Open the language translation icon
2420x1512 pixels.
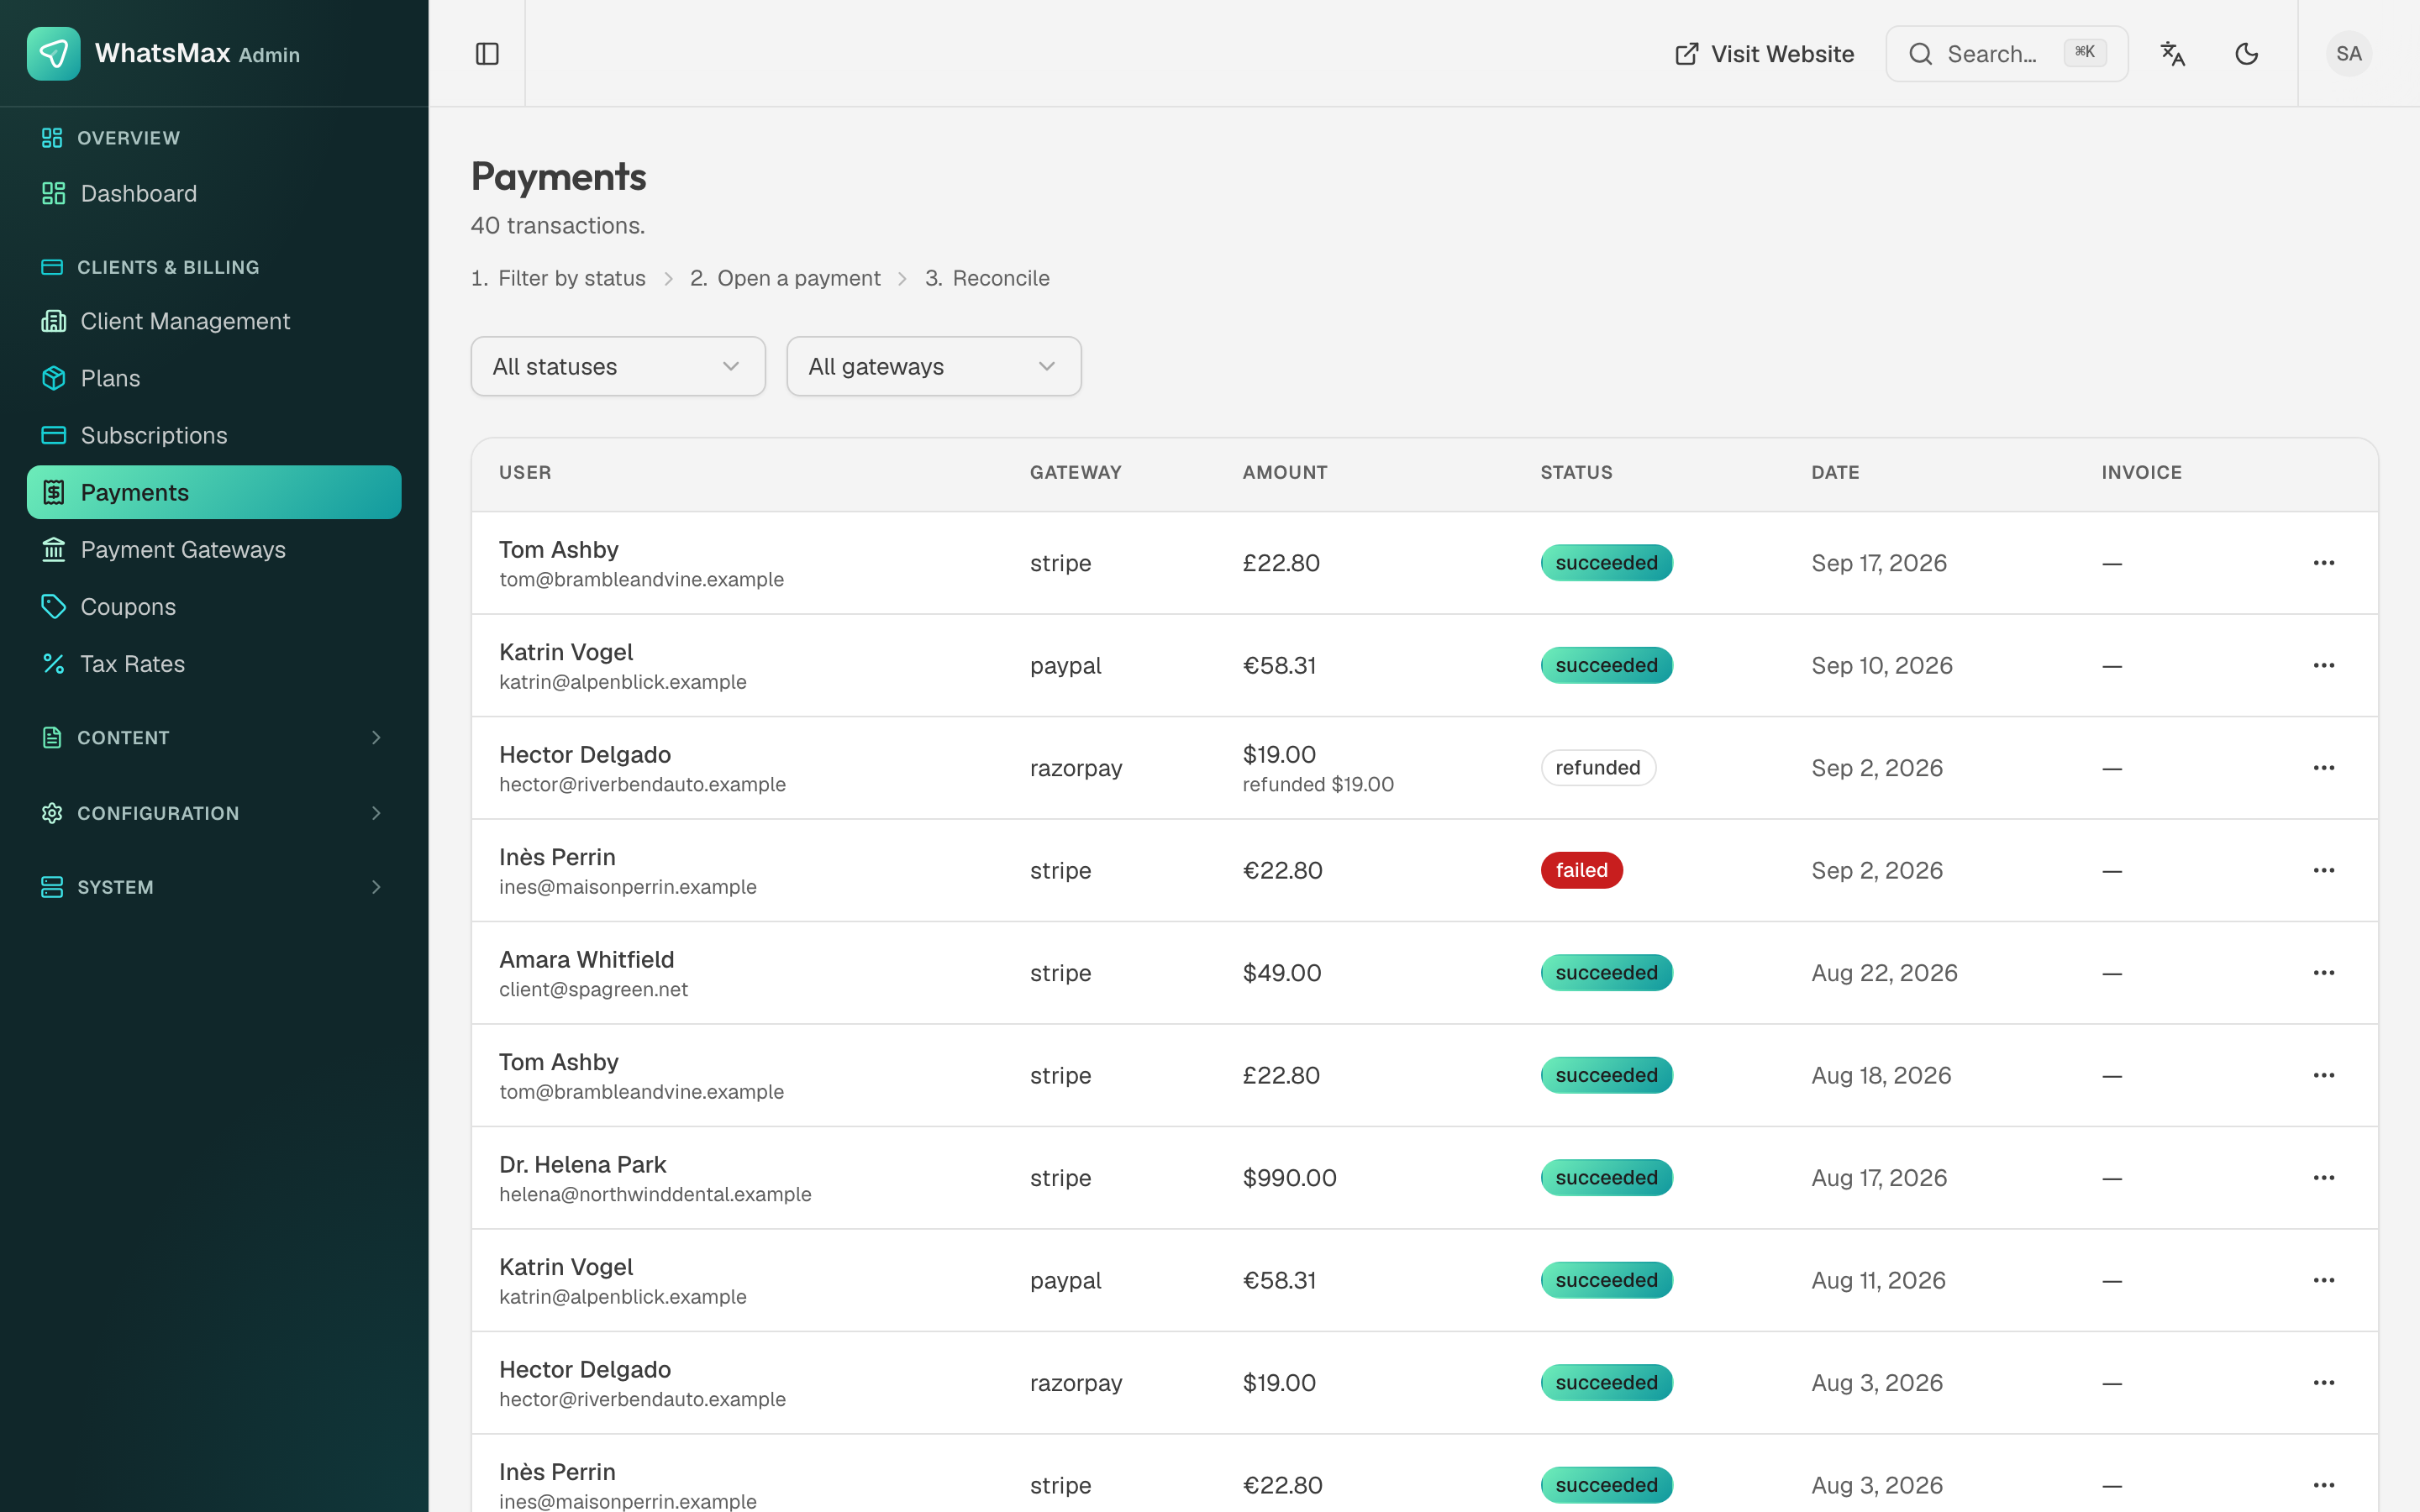(x=2172, y=54)
